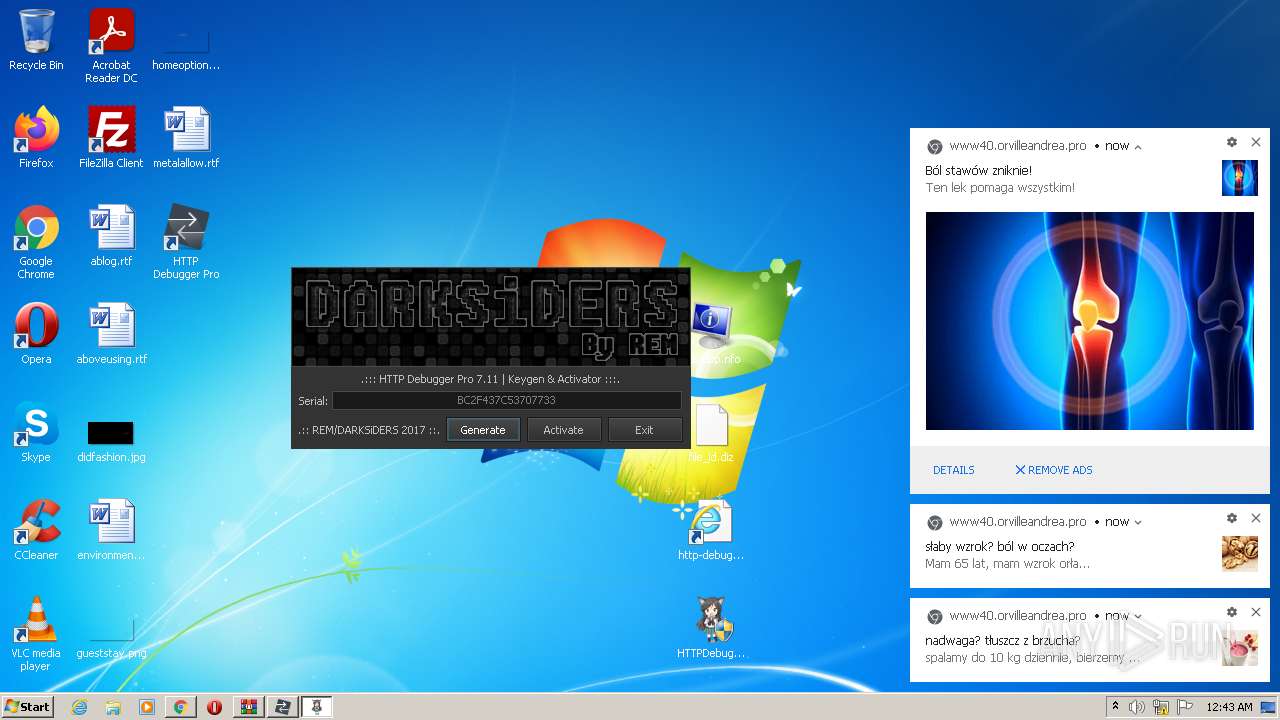Open Internet Explorer from the taskbar

(x=79, y=707)
